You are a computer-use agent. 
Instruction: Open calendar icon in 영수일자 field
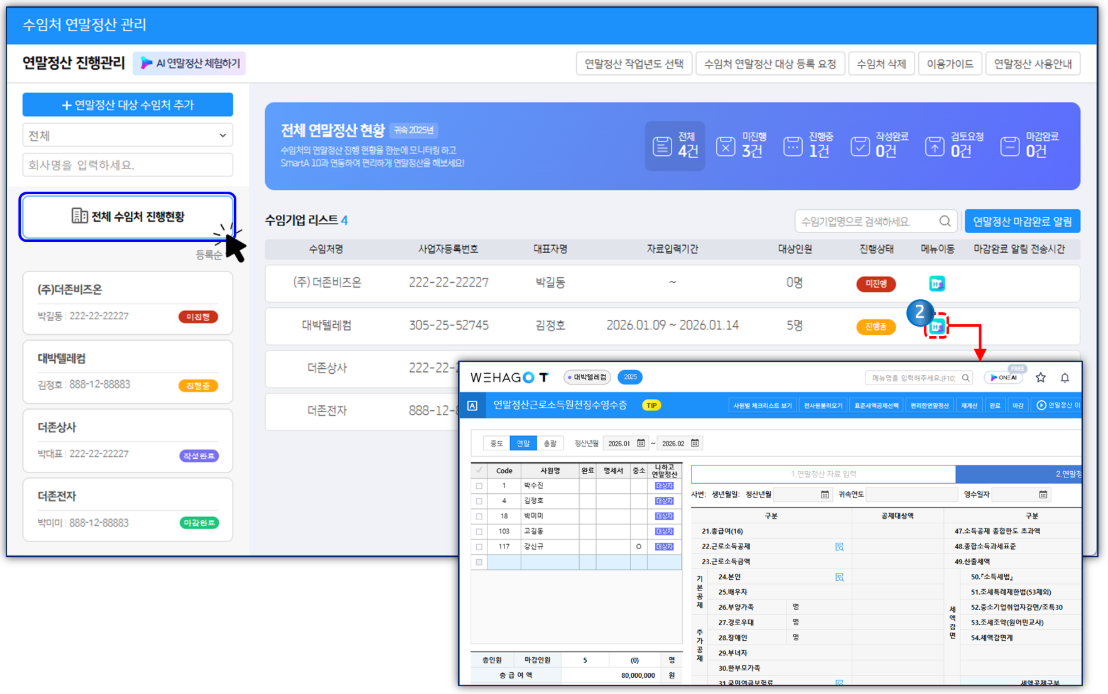[1043, 495]
